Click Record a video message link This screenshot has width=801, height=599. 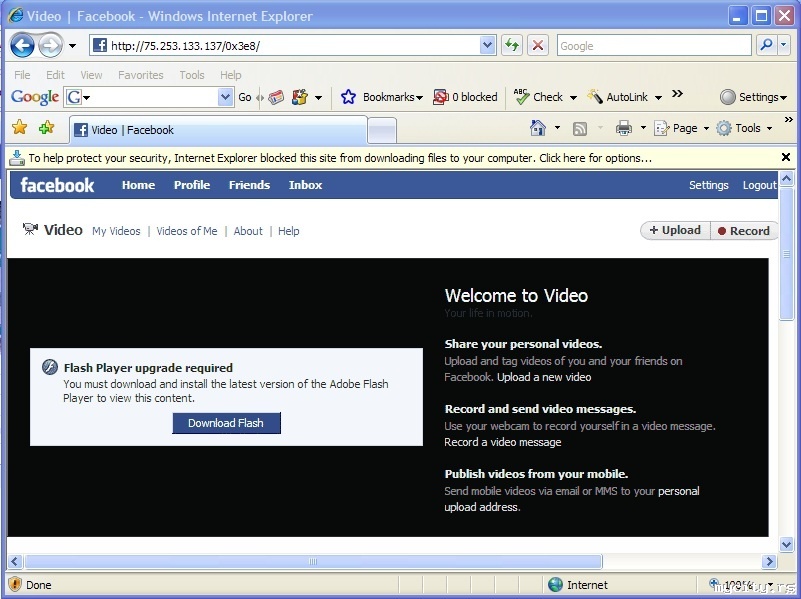(x=503, y=442)
